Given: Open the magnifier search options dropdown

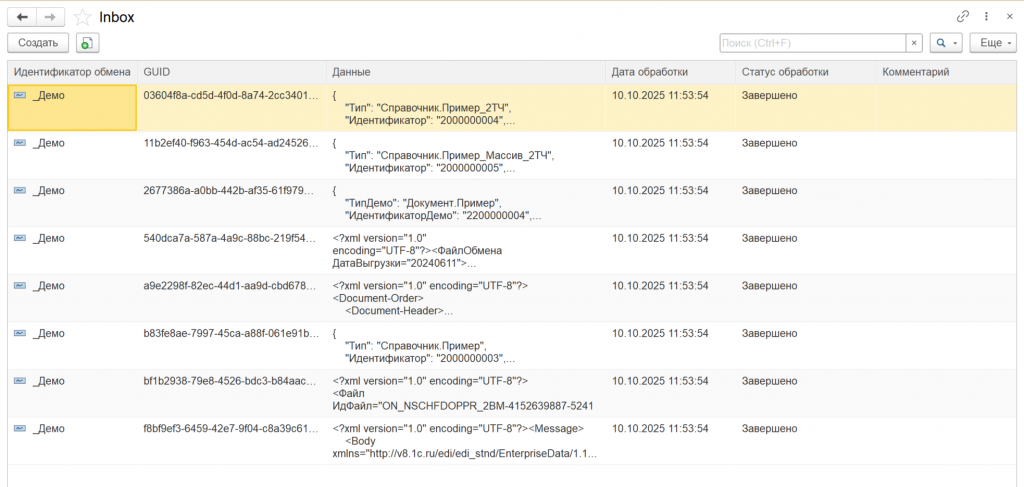Looking at the screenshot, I should point(945,43).
